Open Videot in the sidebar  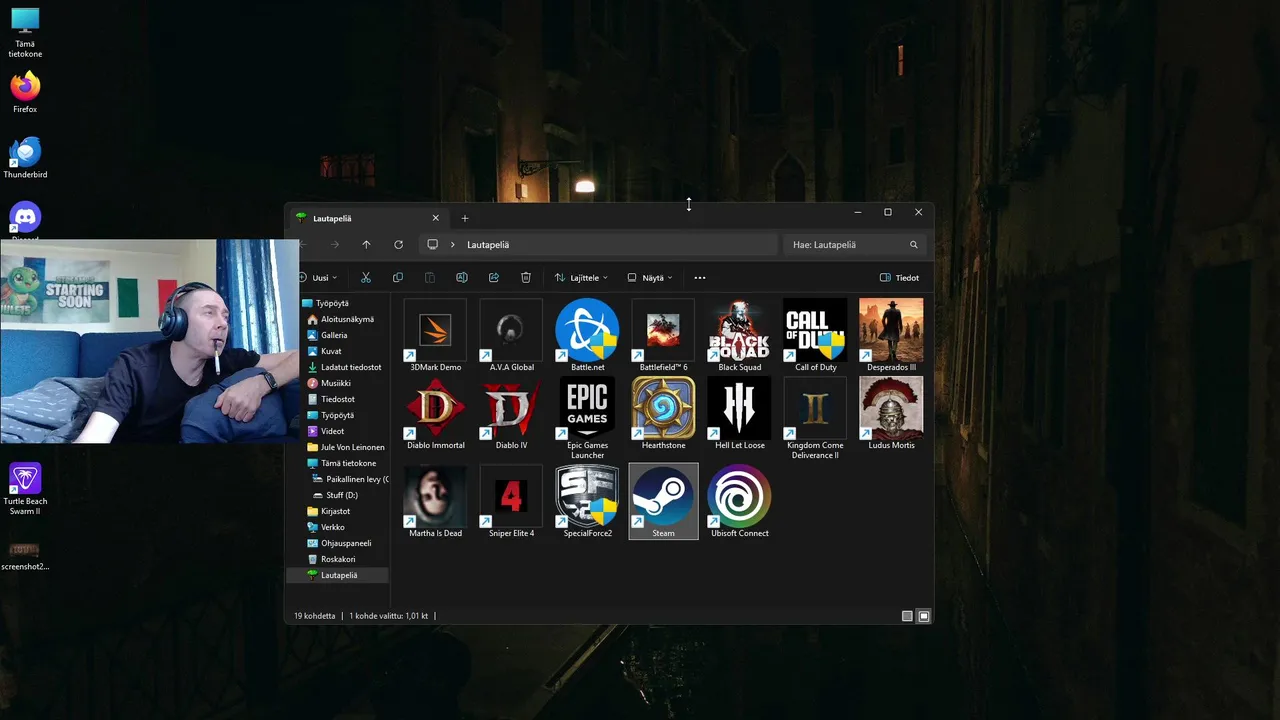click(x=332, y=431)
